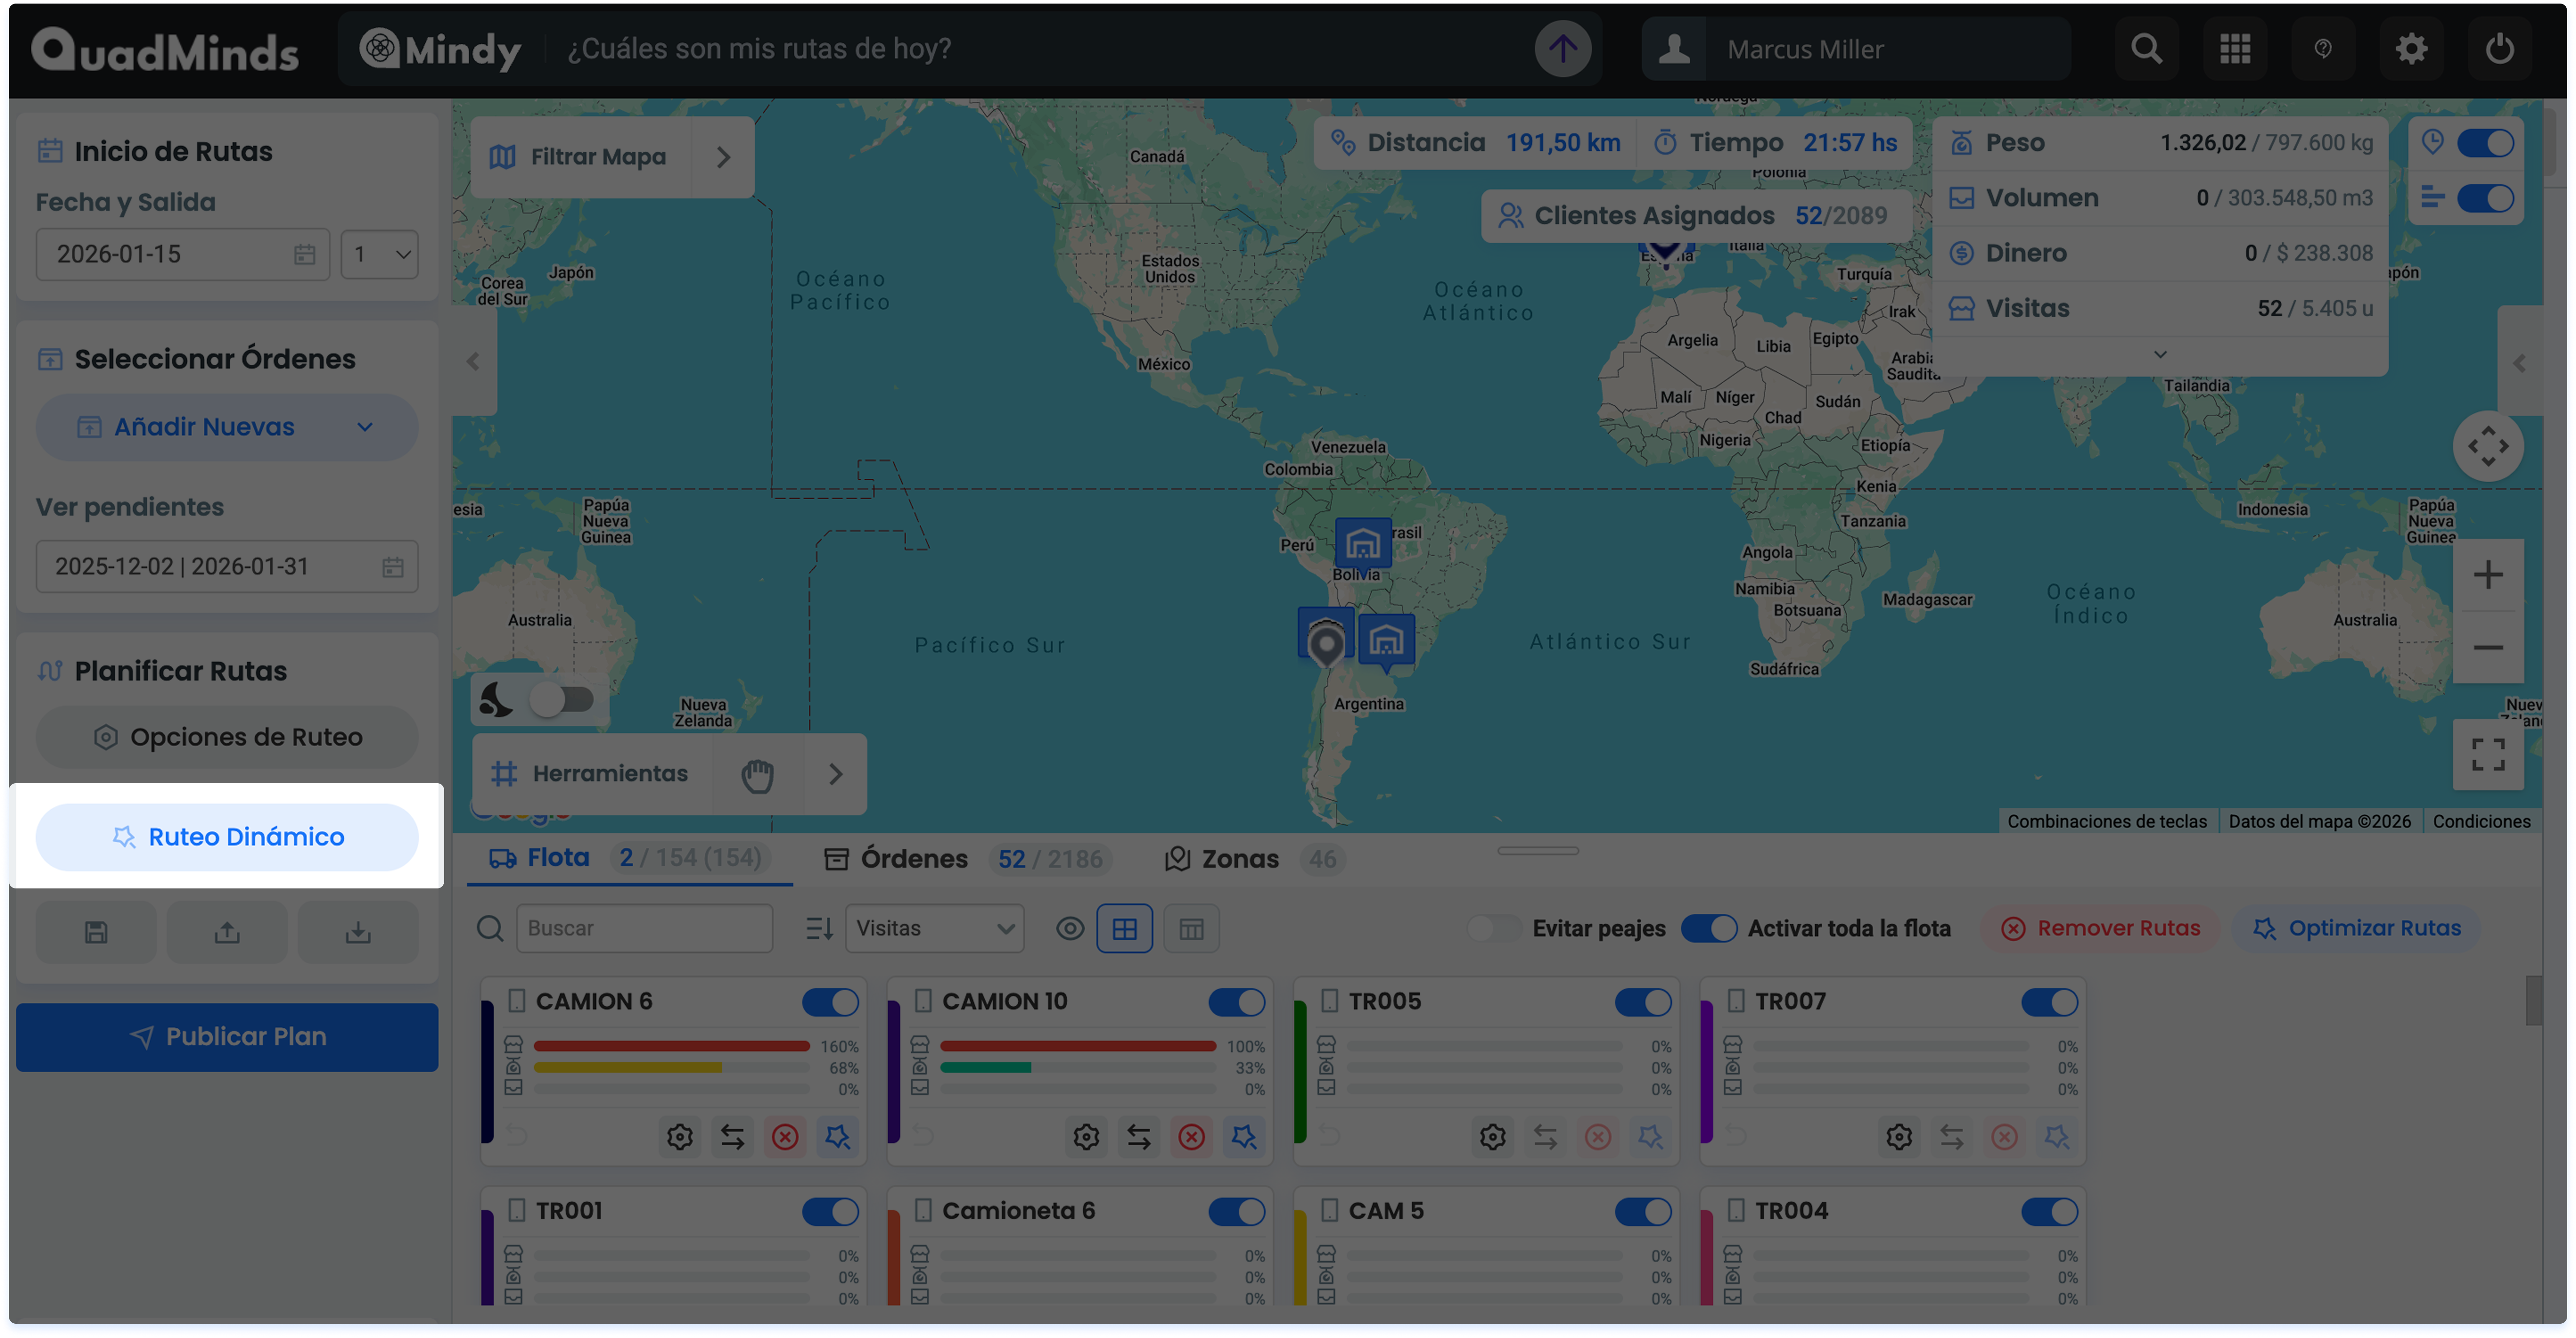The image size is (2576, 1338).
Task: Open the Añadir Nuevas dropdown
Action: click(227, 427)
